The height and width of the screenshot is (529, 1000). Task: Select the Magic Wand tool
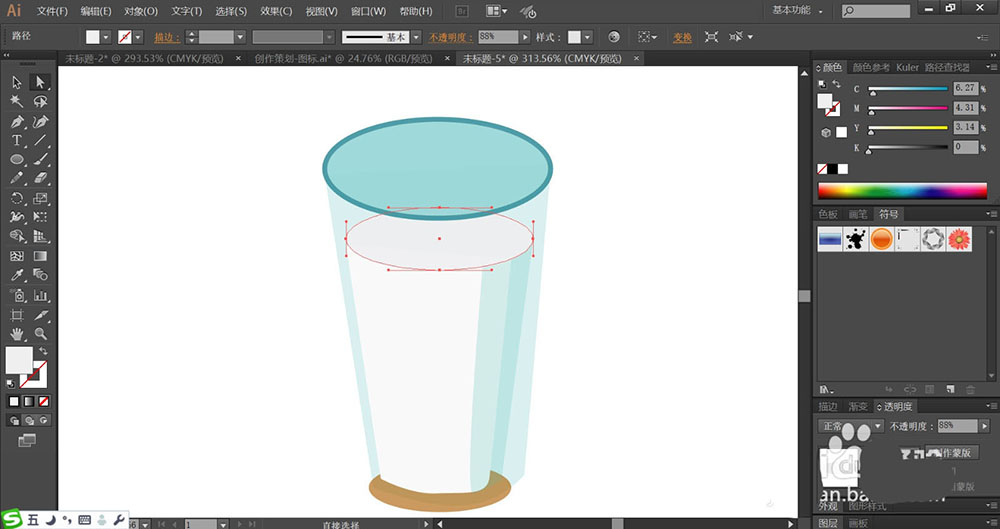[x=17, y=101]
